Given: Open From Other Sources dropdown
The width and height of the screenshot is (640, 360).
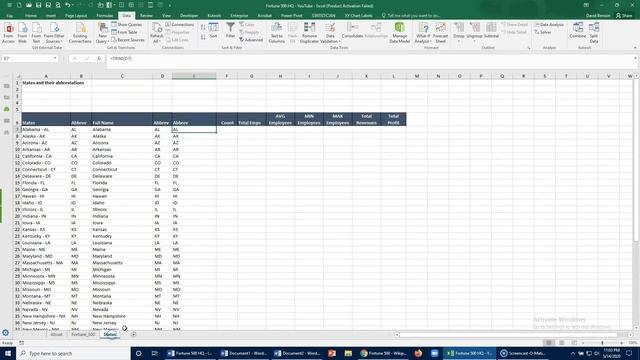Looking at the screenshot, I should pos(54,33).
